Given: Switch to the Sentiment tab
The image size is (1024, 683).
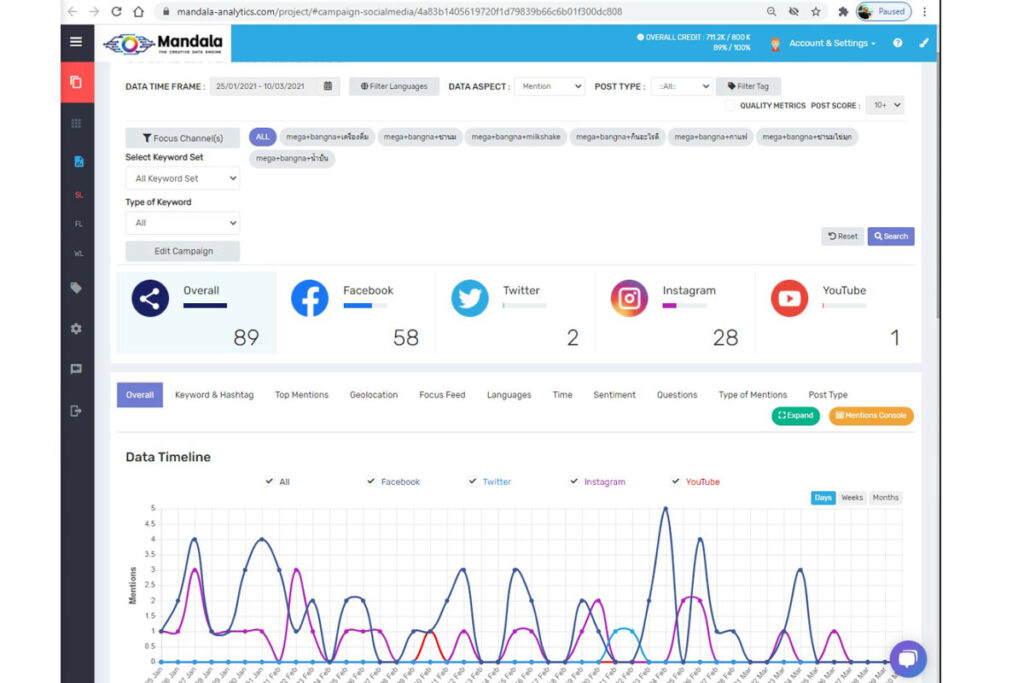Looking at the screenshot, I should [615, 395].
